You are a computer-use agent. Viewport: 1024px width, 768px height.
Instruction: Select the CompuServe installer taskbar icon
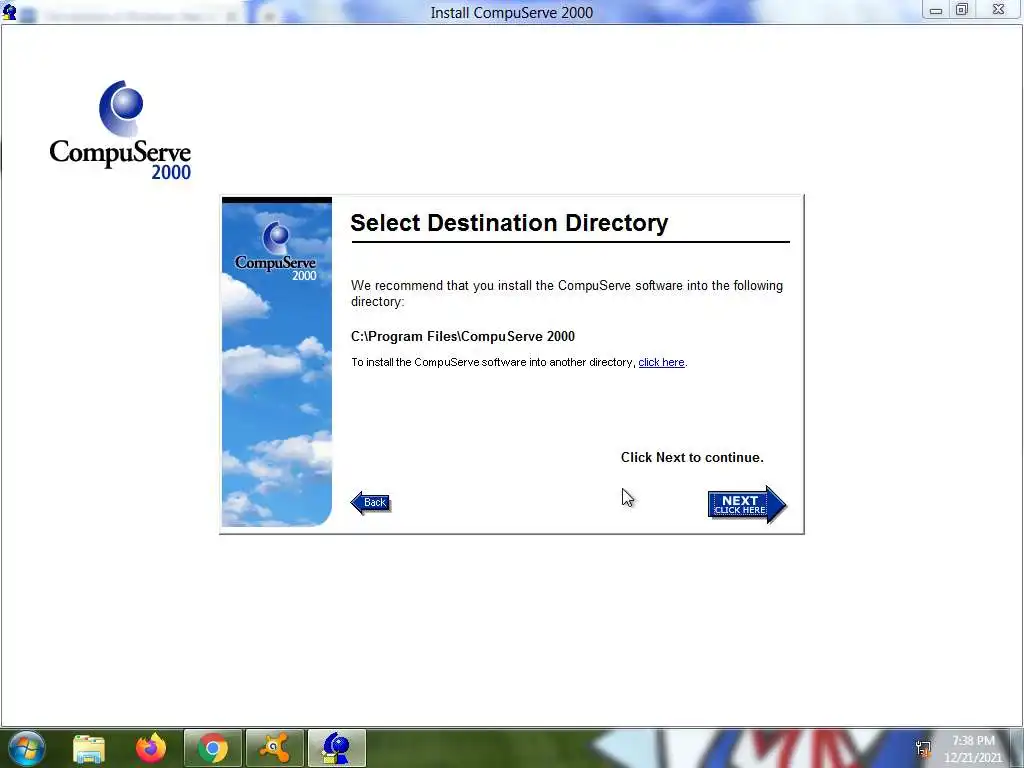point(336,748)
